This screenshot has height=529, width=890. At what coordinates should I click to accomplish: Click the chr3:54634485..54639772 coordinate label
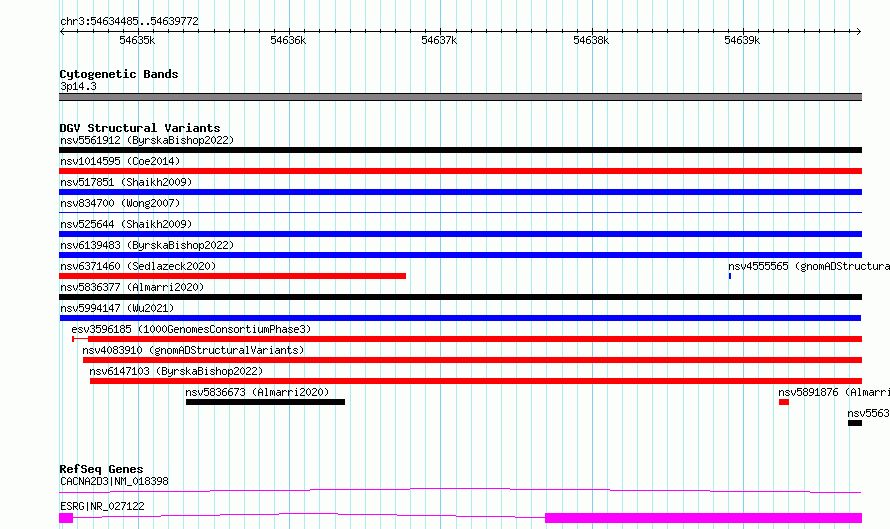[129, 22]
